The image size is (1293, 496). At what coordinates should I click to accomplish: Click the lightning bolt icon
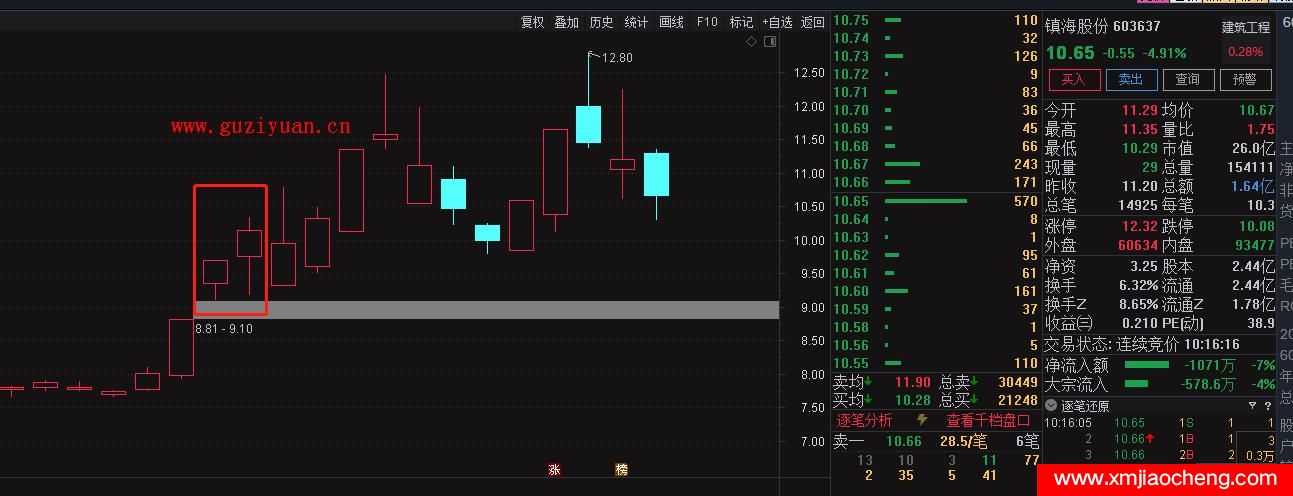922,420
